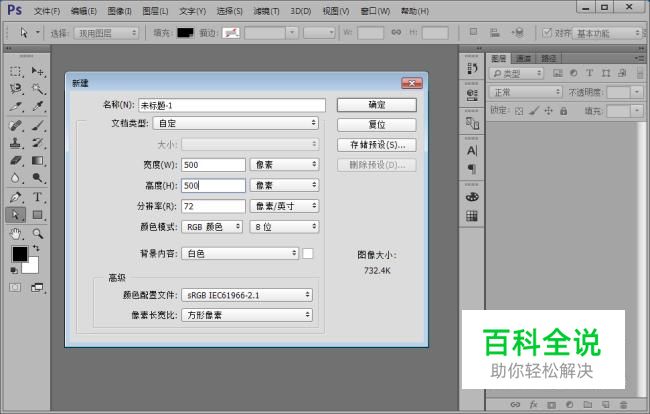Change screen mode in toolbox
The width and height of the screenshot is (650, 414).
tap(37, 287)
